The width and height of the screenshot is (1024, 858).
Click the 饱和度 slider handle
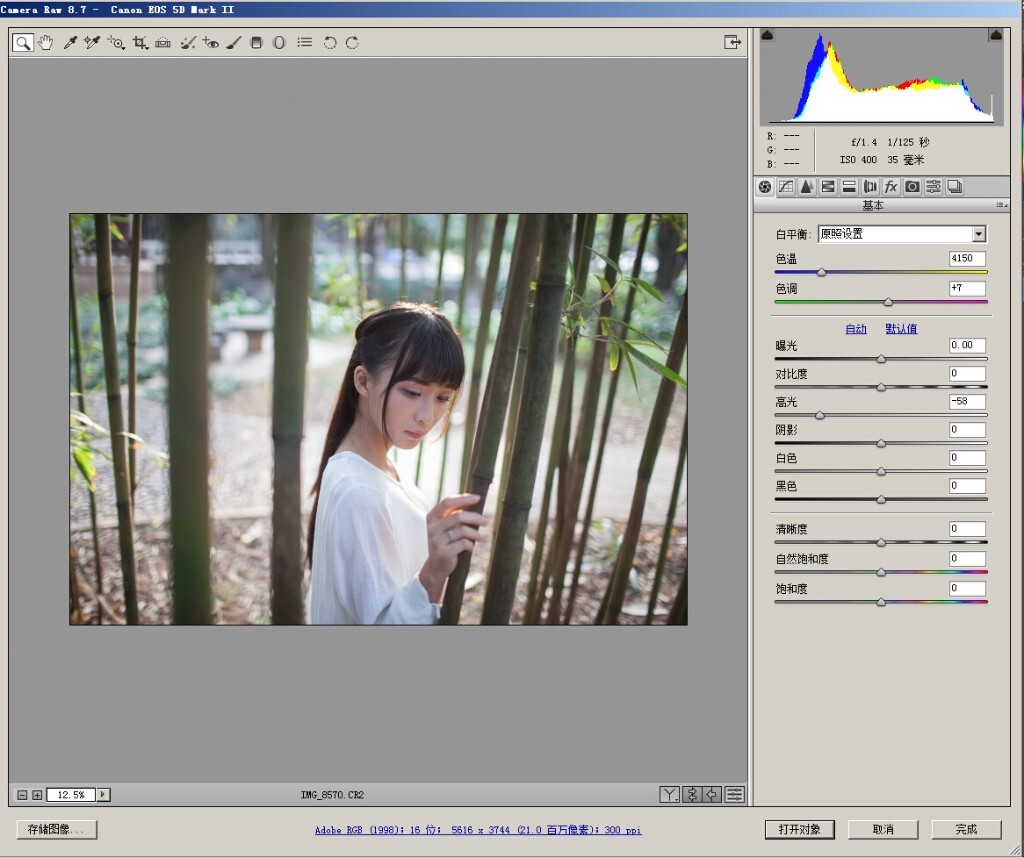[x=881, y=602]
